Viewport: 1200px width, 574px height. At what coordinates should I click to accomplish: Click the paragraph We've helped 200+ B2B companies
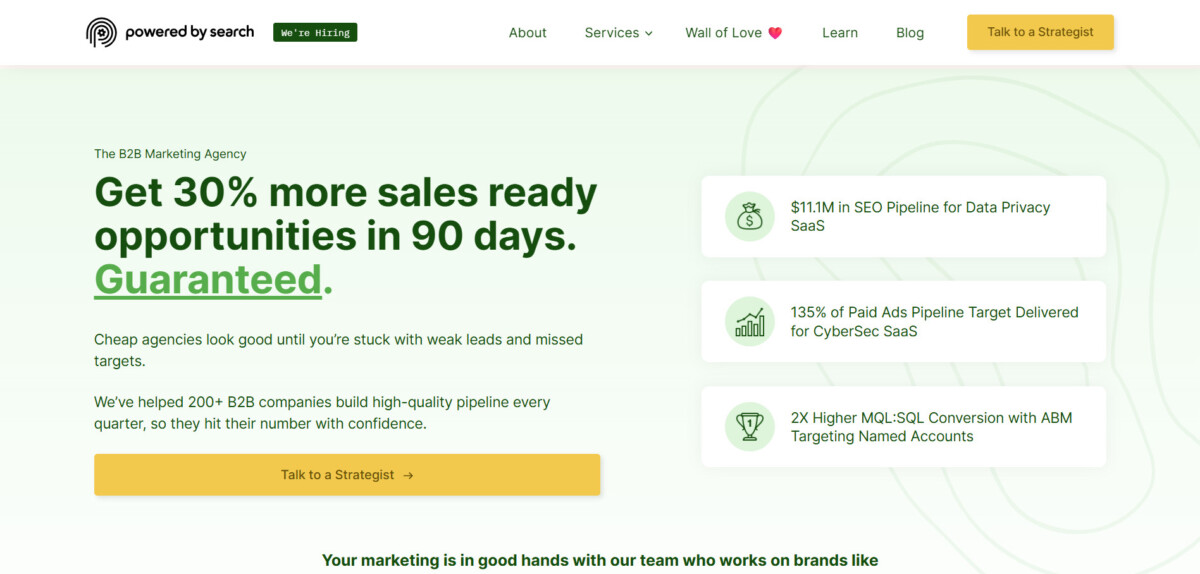(322, 413)
